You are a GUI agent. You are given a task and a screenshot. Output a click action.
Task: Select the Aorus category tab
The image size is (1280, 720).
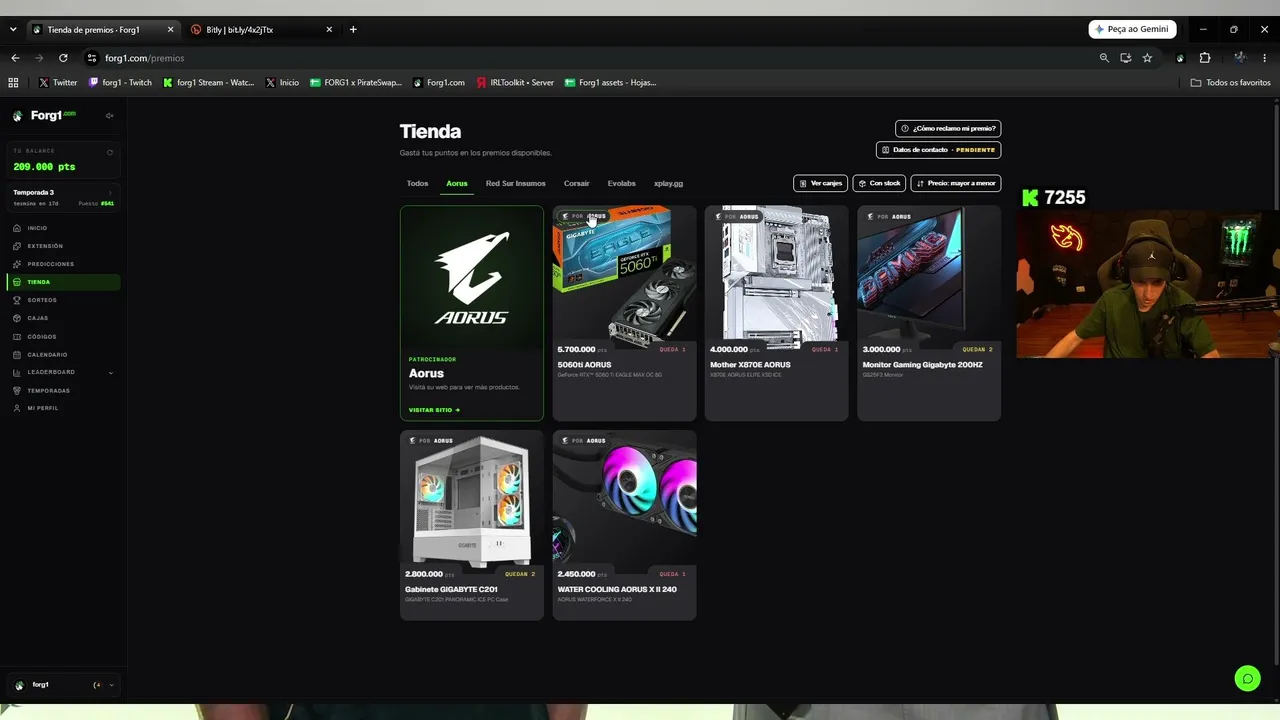coord(457,184)
